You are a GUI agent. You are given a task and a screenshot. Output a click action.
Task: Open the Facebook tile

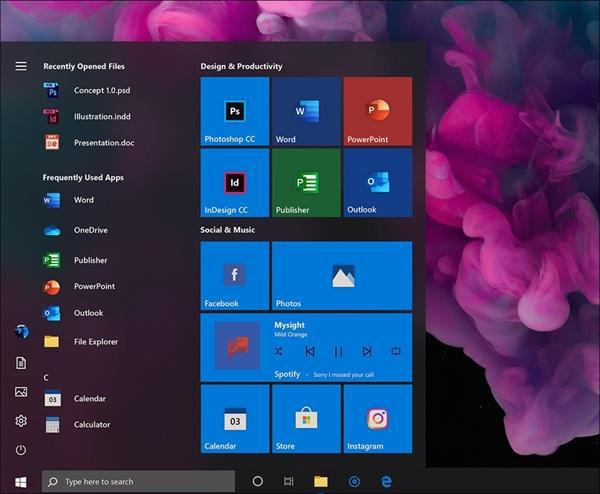tap(235, 276)
